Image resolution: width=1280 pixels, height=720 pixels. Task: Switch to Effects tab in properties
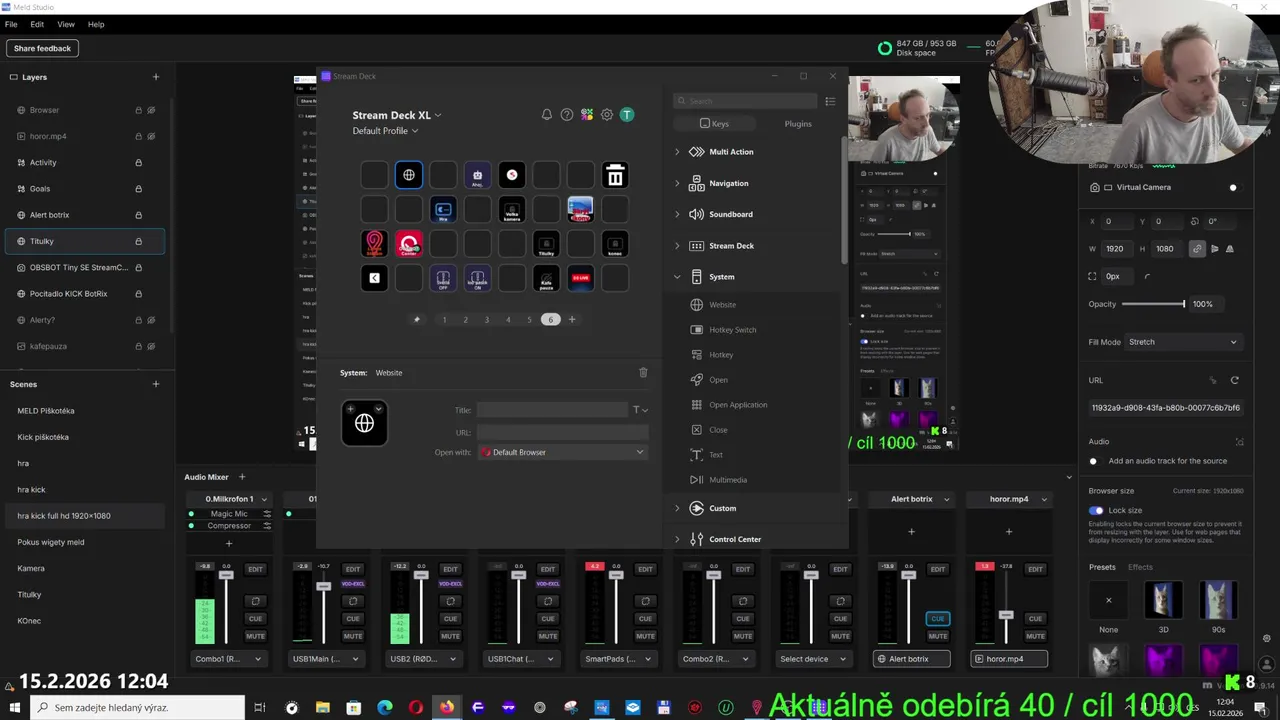point(1140,567)
